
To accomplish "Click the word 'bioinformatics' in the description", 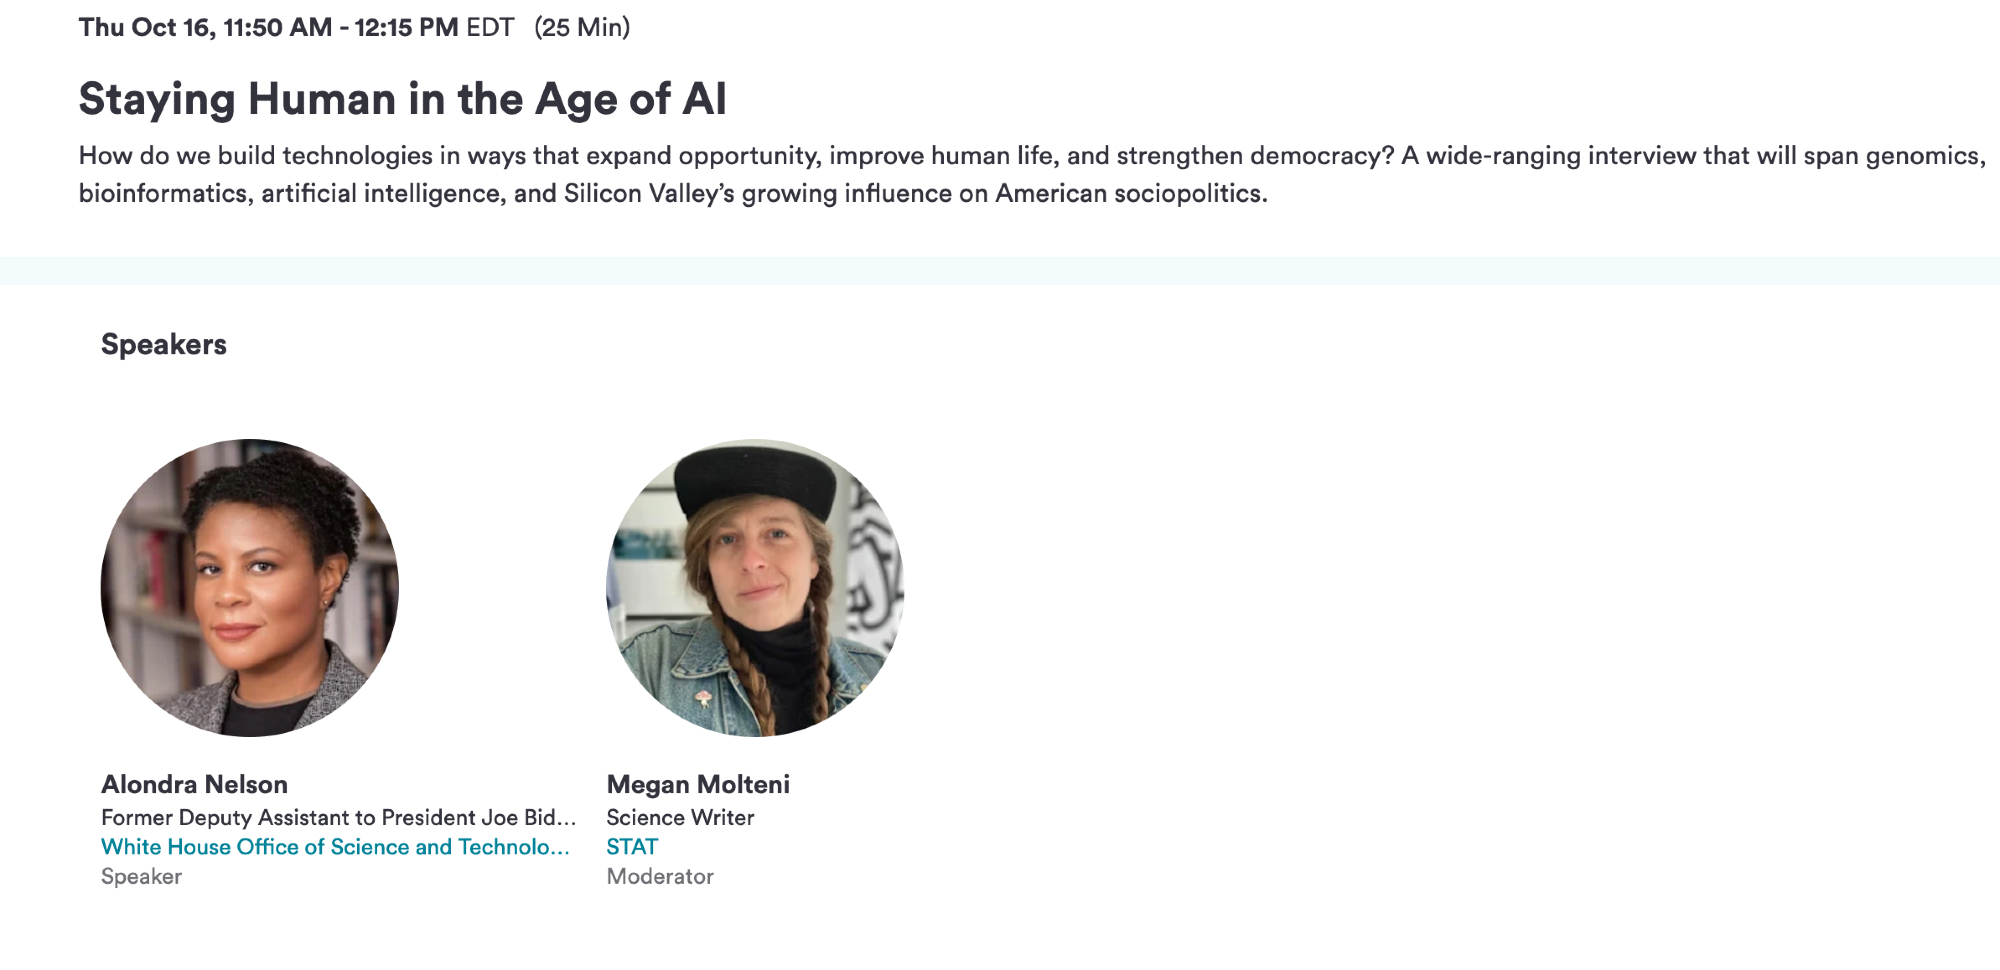I will click(164, 193).
